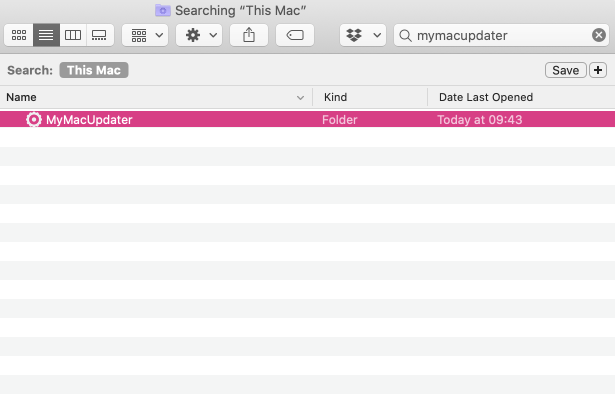Switch to list view
615x407 pixels.
tap(46, 35)
